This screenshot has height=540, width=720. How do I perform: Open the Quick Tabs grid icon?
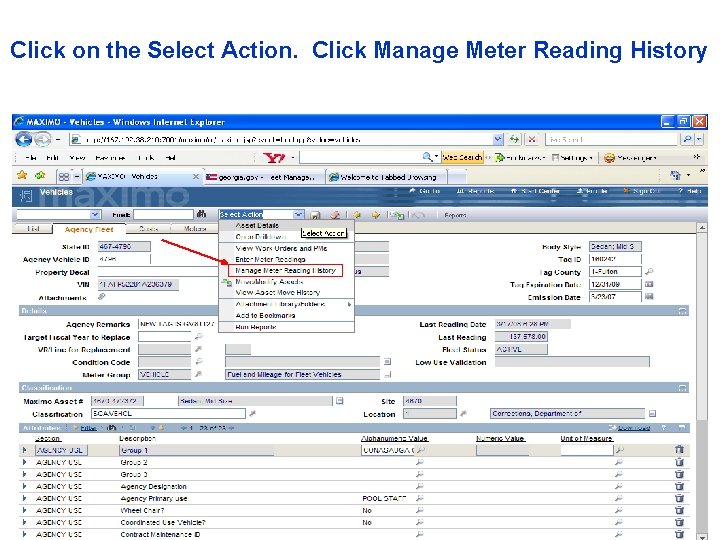(64, 176)
